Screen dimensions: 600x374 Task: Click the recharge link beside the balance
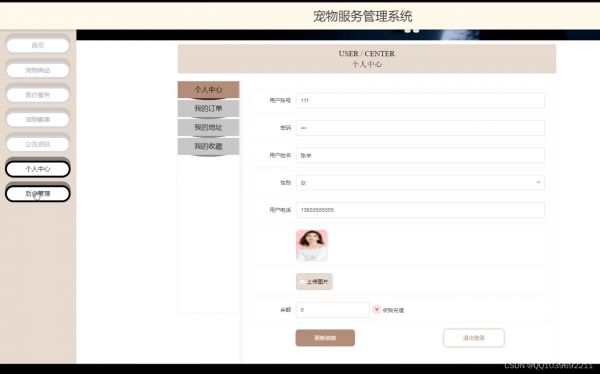tap(393, 310)
